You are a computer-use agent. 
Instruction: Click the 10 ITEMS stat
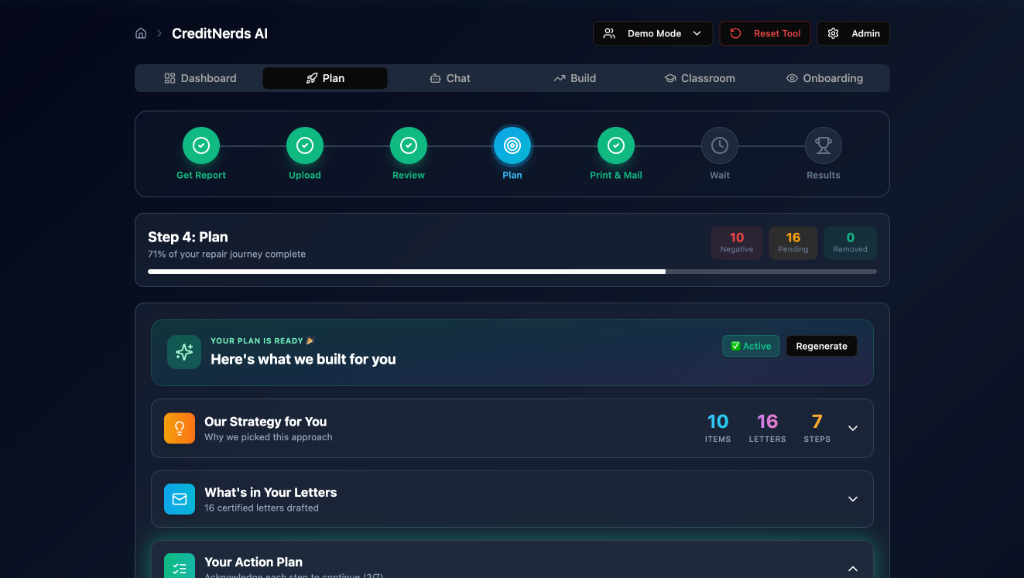coord(718,428)
